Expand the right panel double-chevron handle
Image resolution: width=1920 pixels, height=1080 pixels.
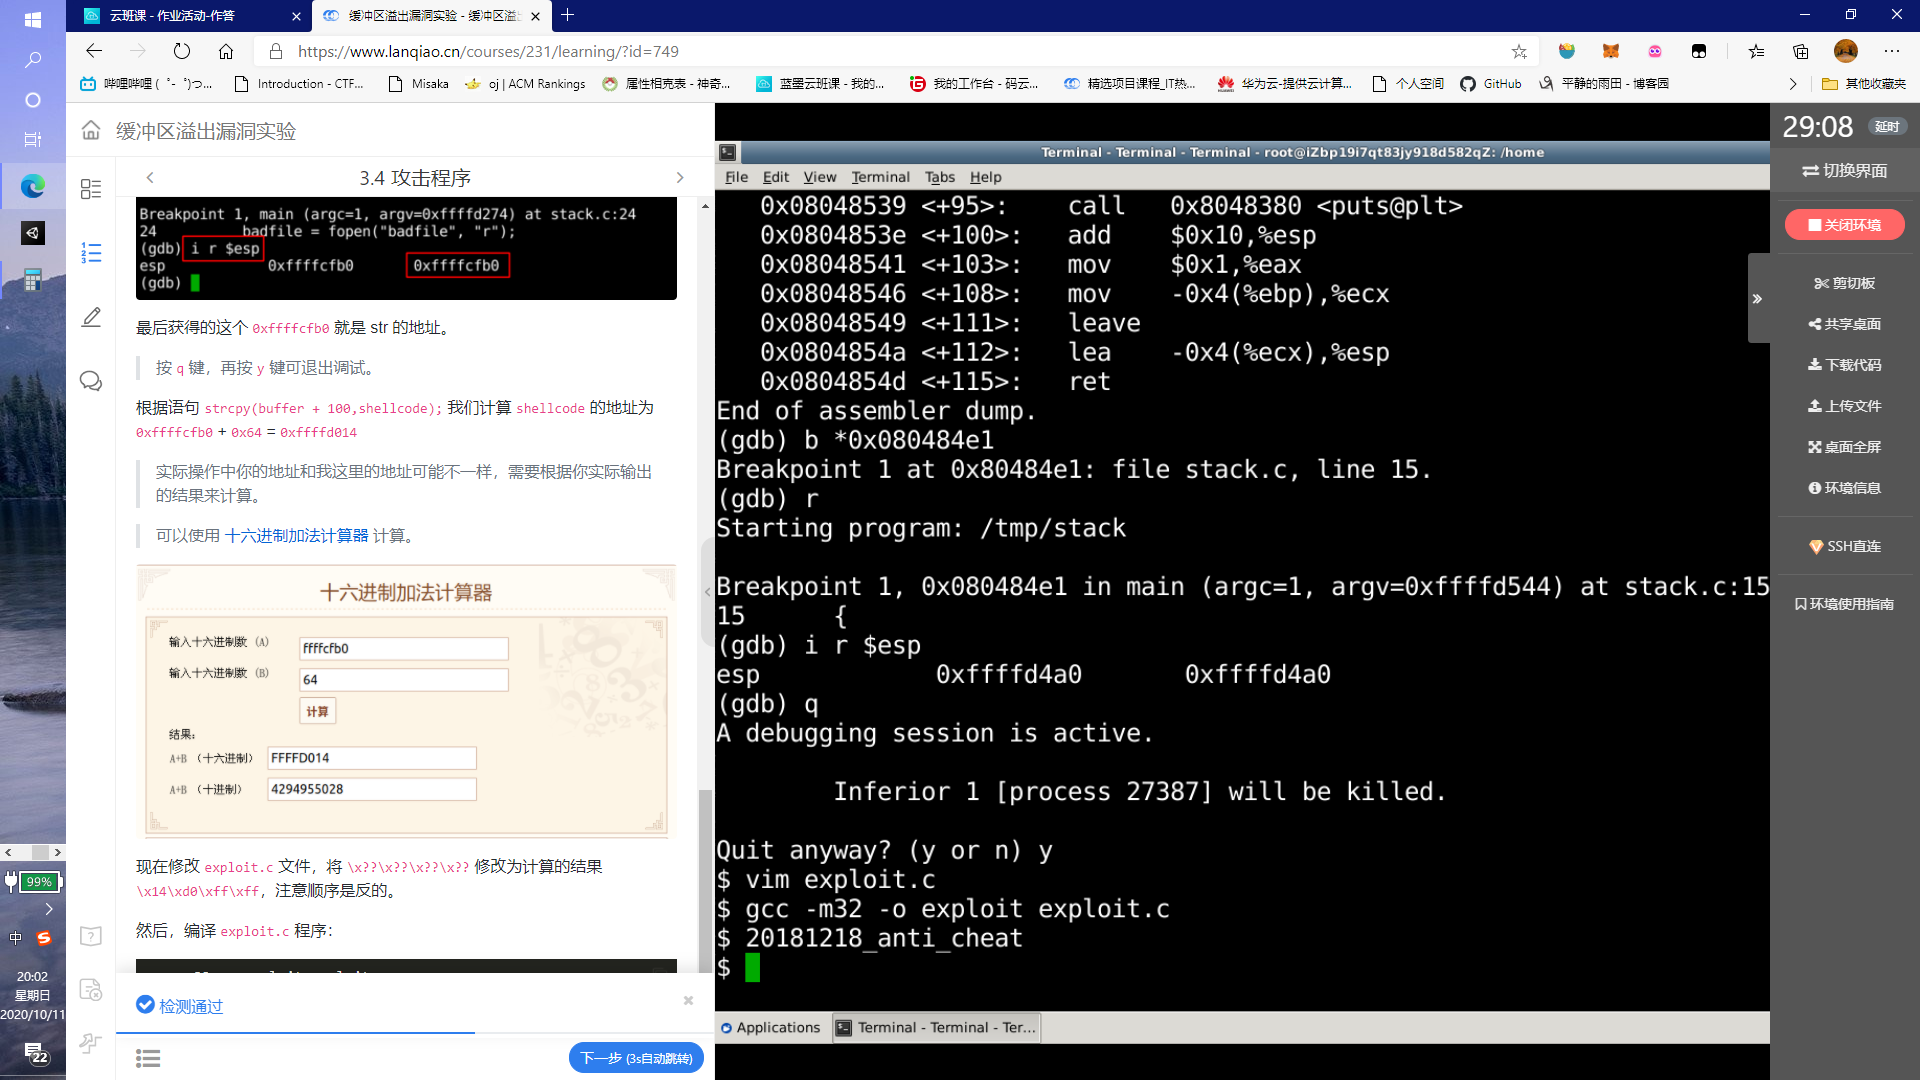1757,298
